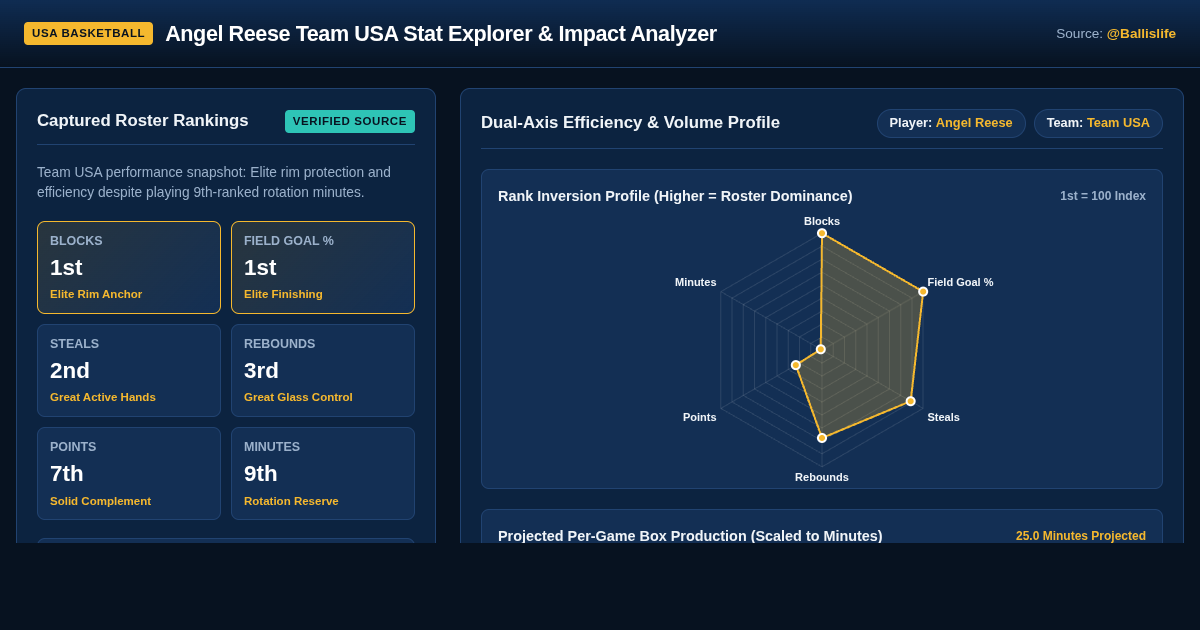
Task: Click the Rank Inversion Profile chart title
Action: click(x=675, y=196)
